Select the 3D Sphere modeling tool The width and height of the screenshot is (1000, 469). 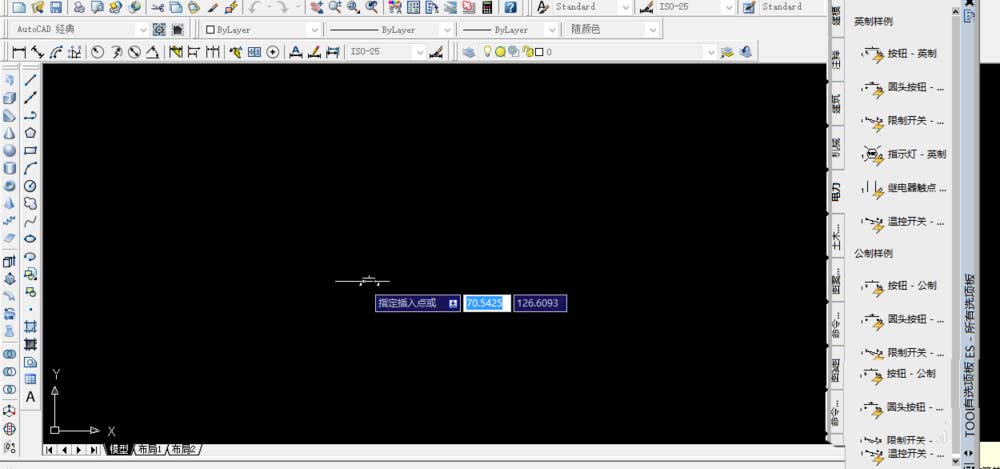(10, 151)
